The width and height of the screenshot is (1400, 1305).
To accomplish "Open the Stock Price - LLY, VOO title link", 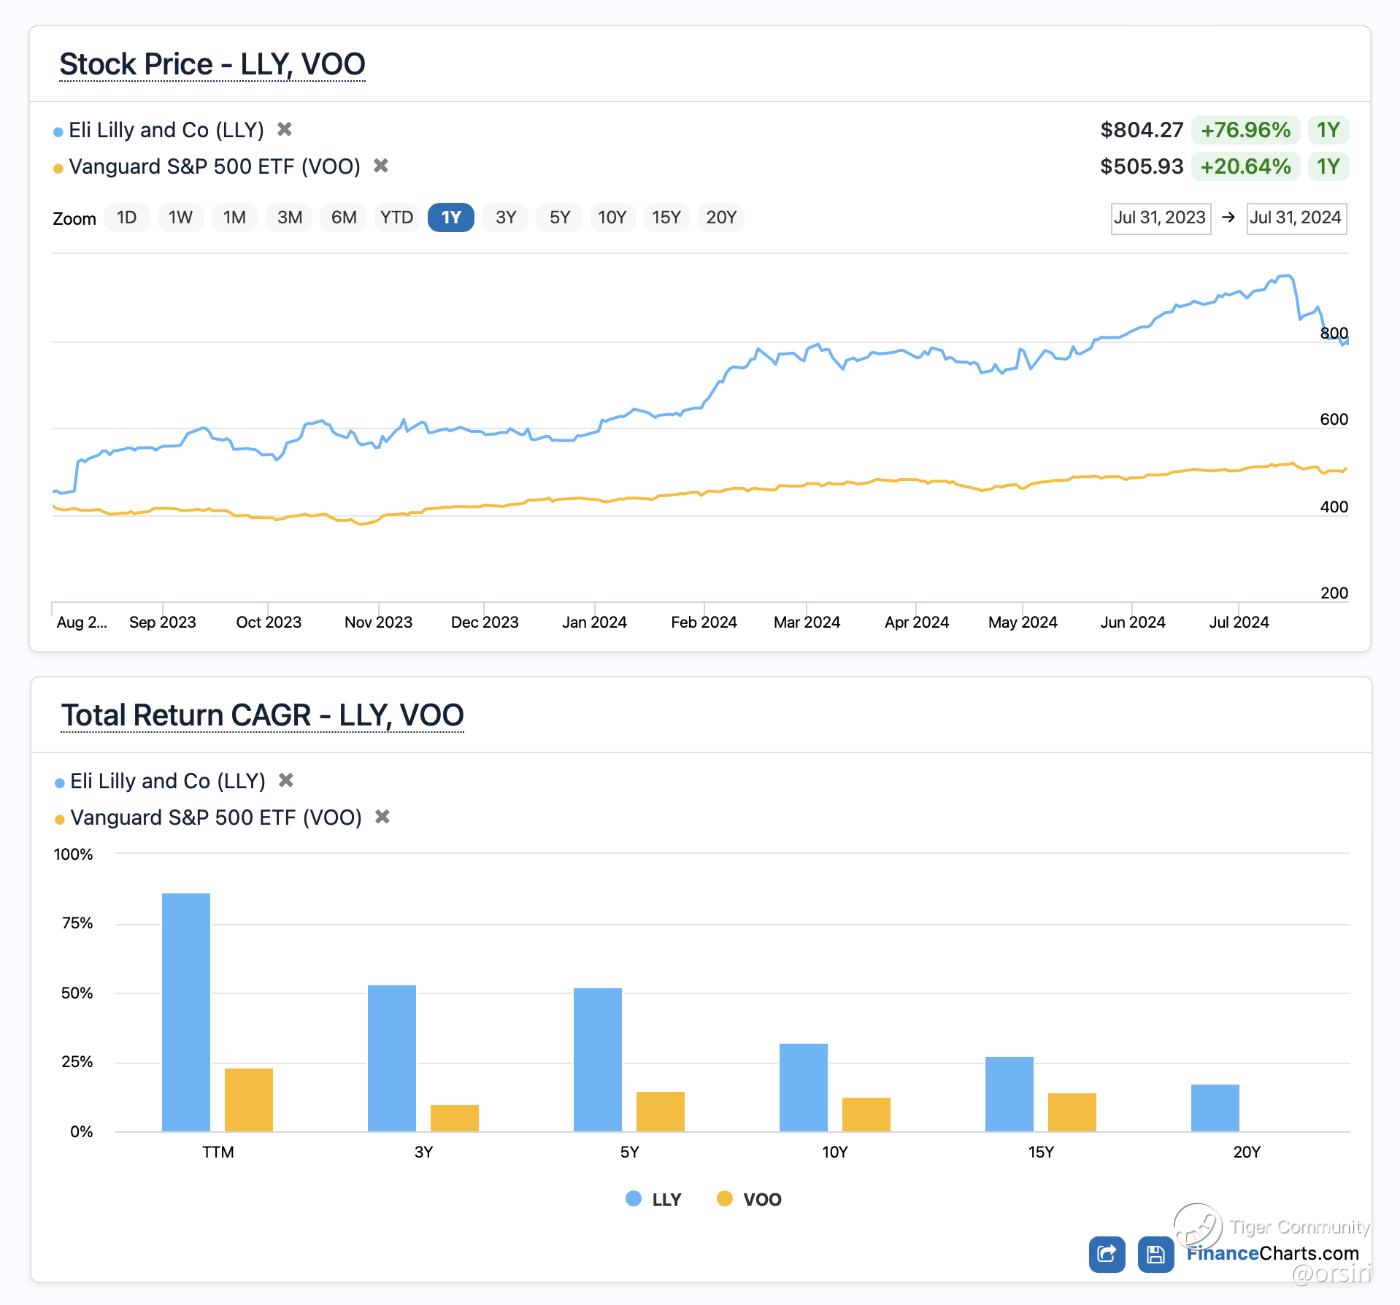I will [212, 64].
